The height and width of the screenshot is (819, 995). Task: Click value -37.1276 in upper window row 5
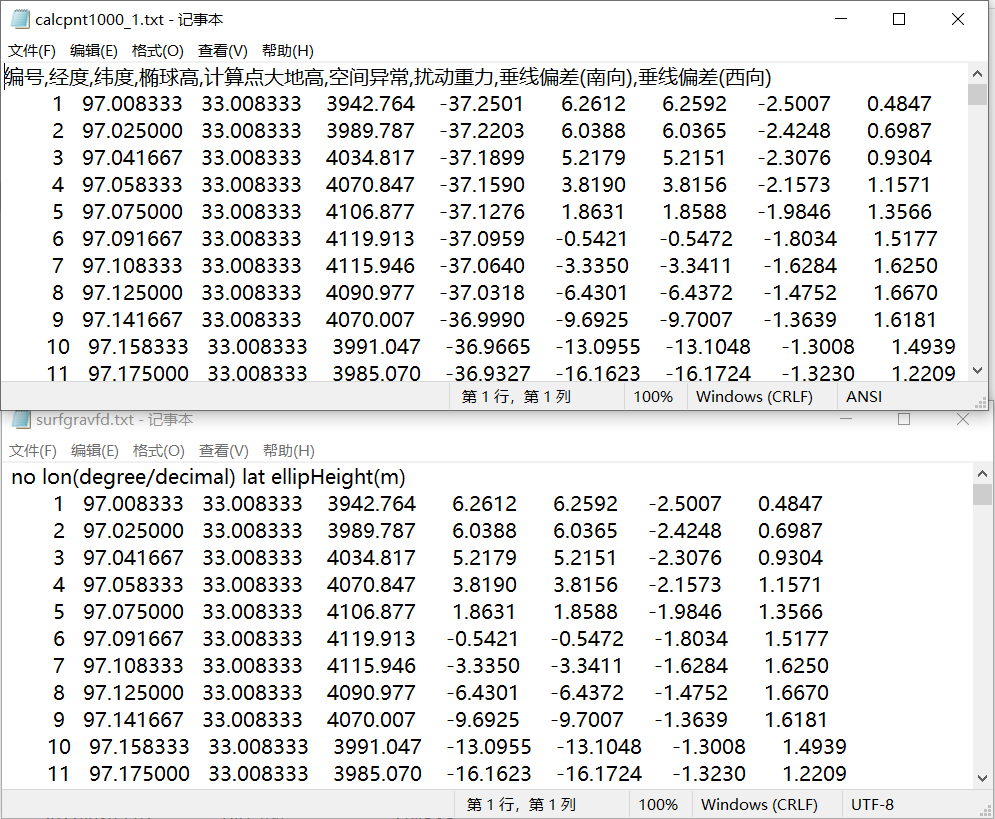482,212
